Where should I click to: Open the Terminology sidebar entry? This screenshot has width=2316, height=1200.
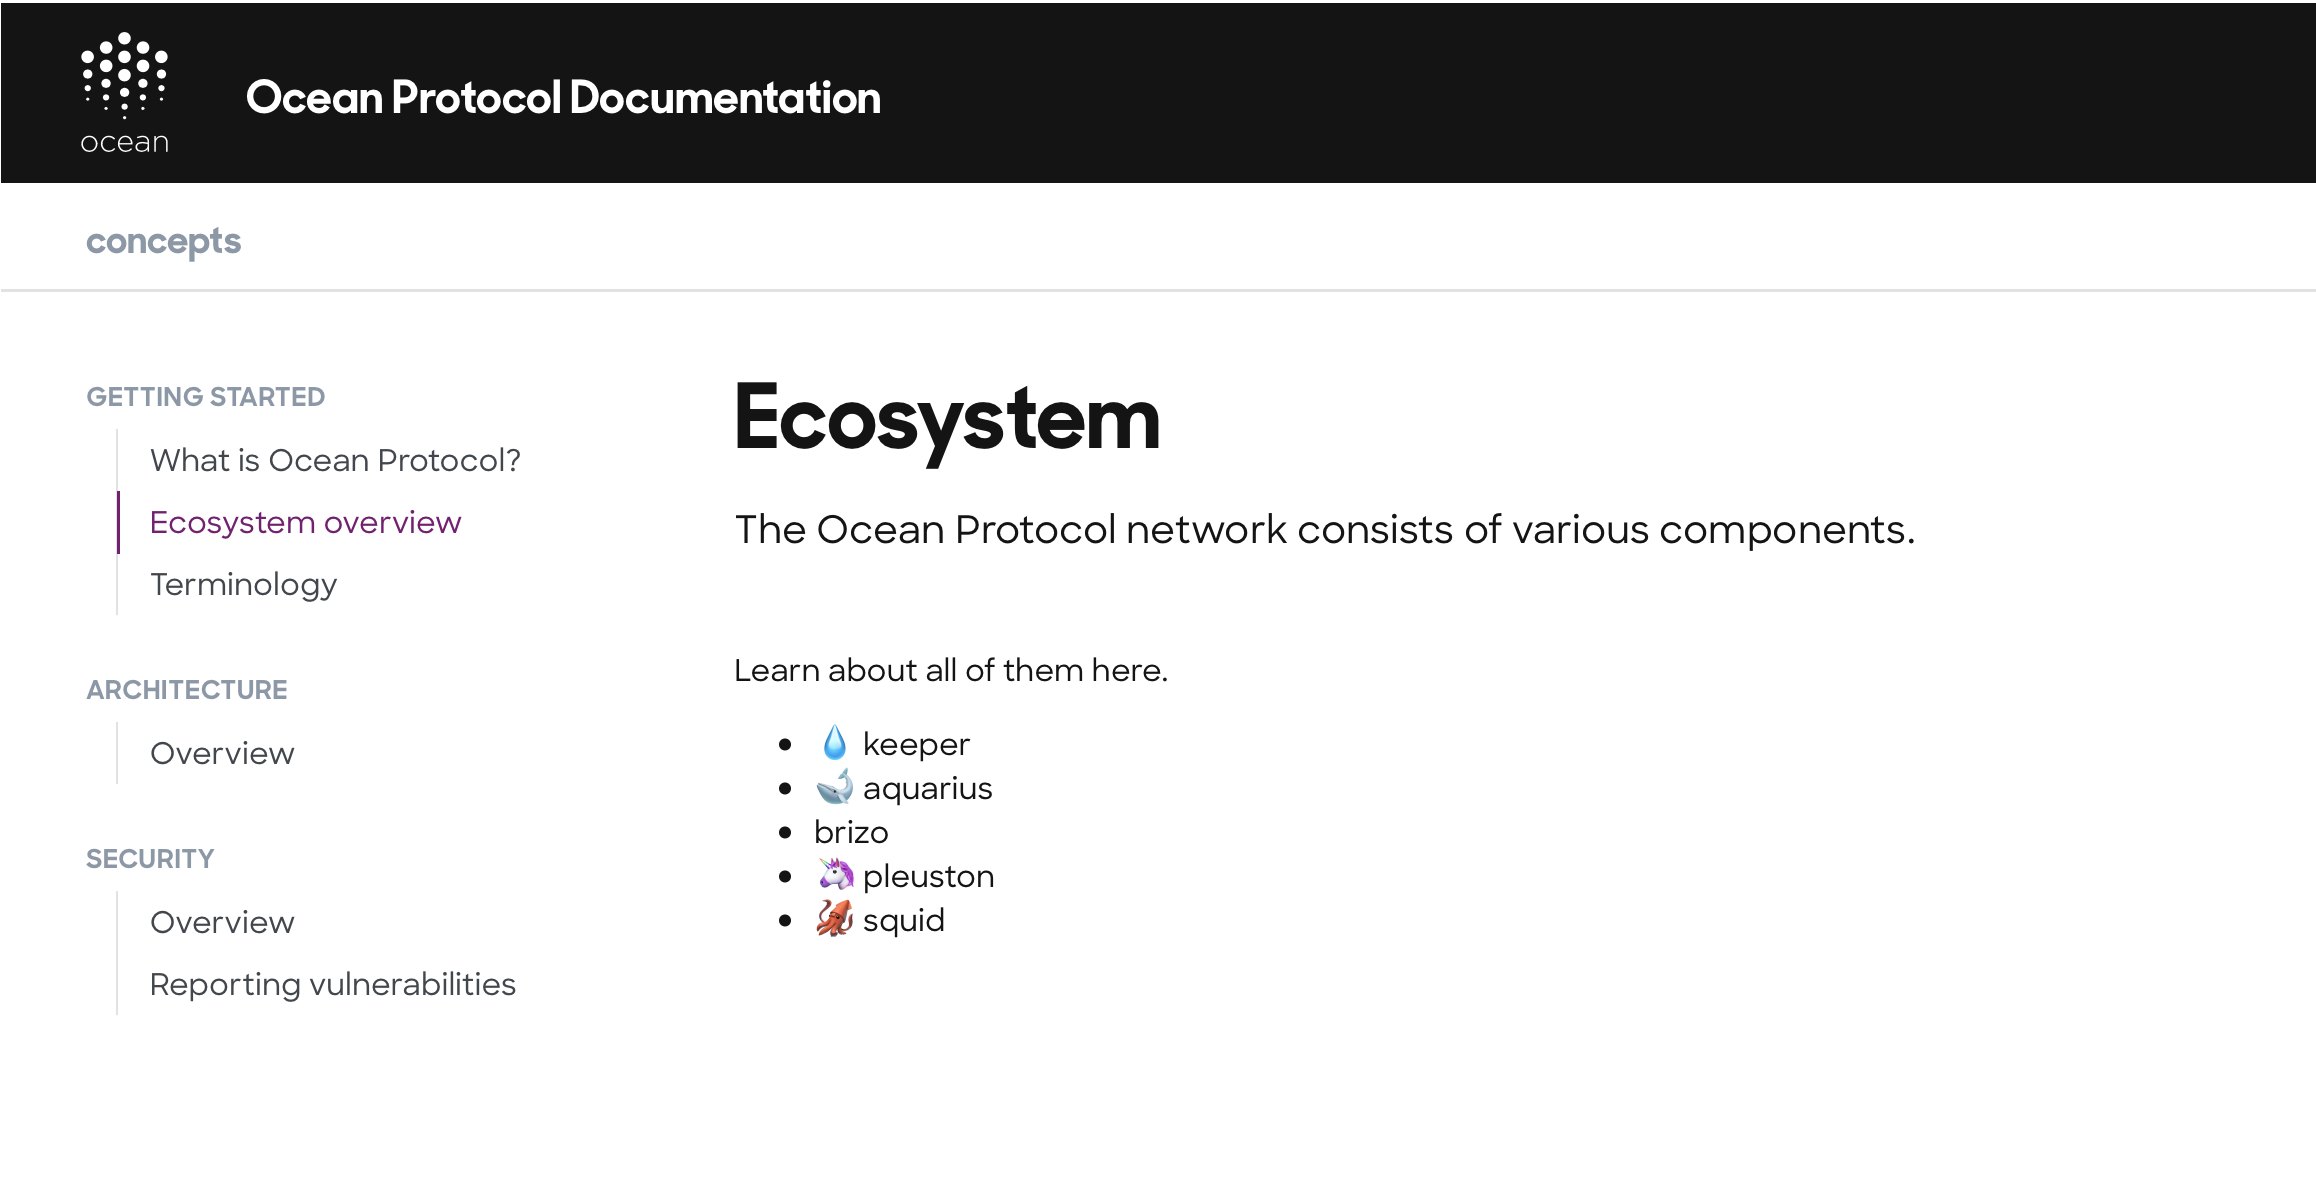[x=243, y=584]
